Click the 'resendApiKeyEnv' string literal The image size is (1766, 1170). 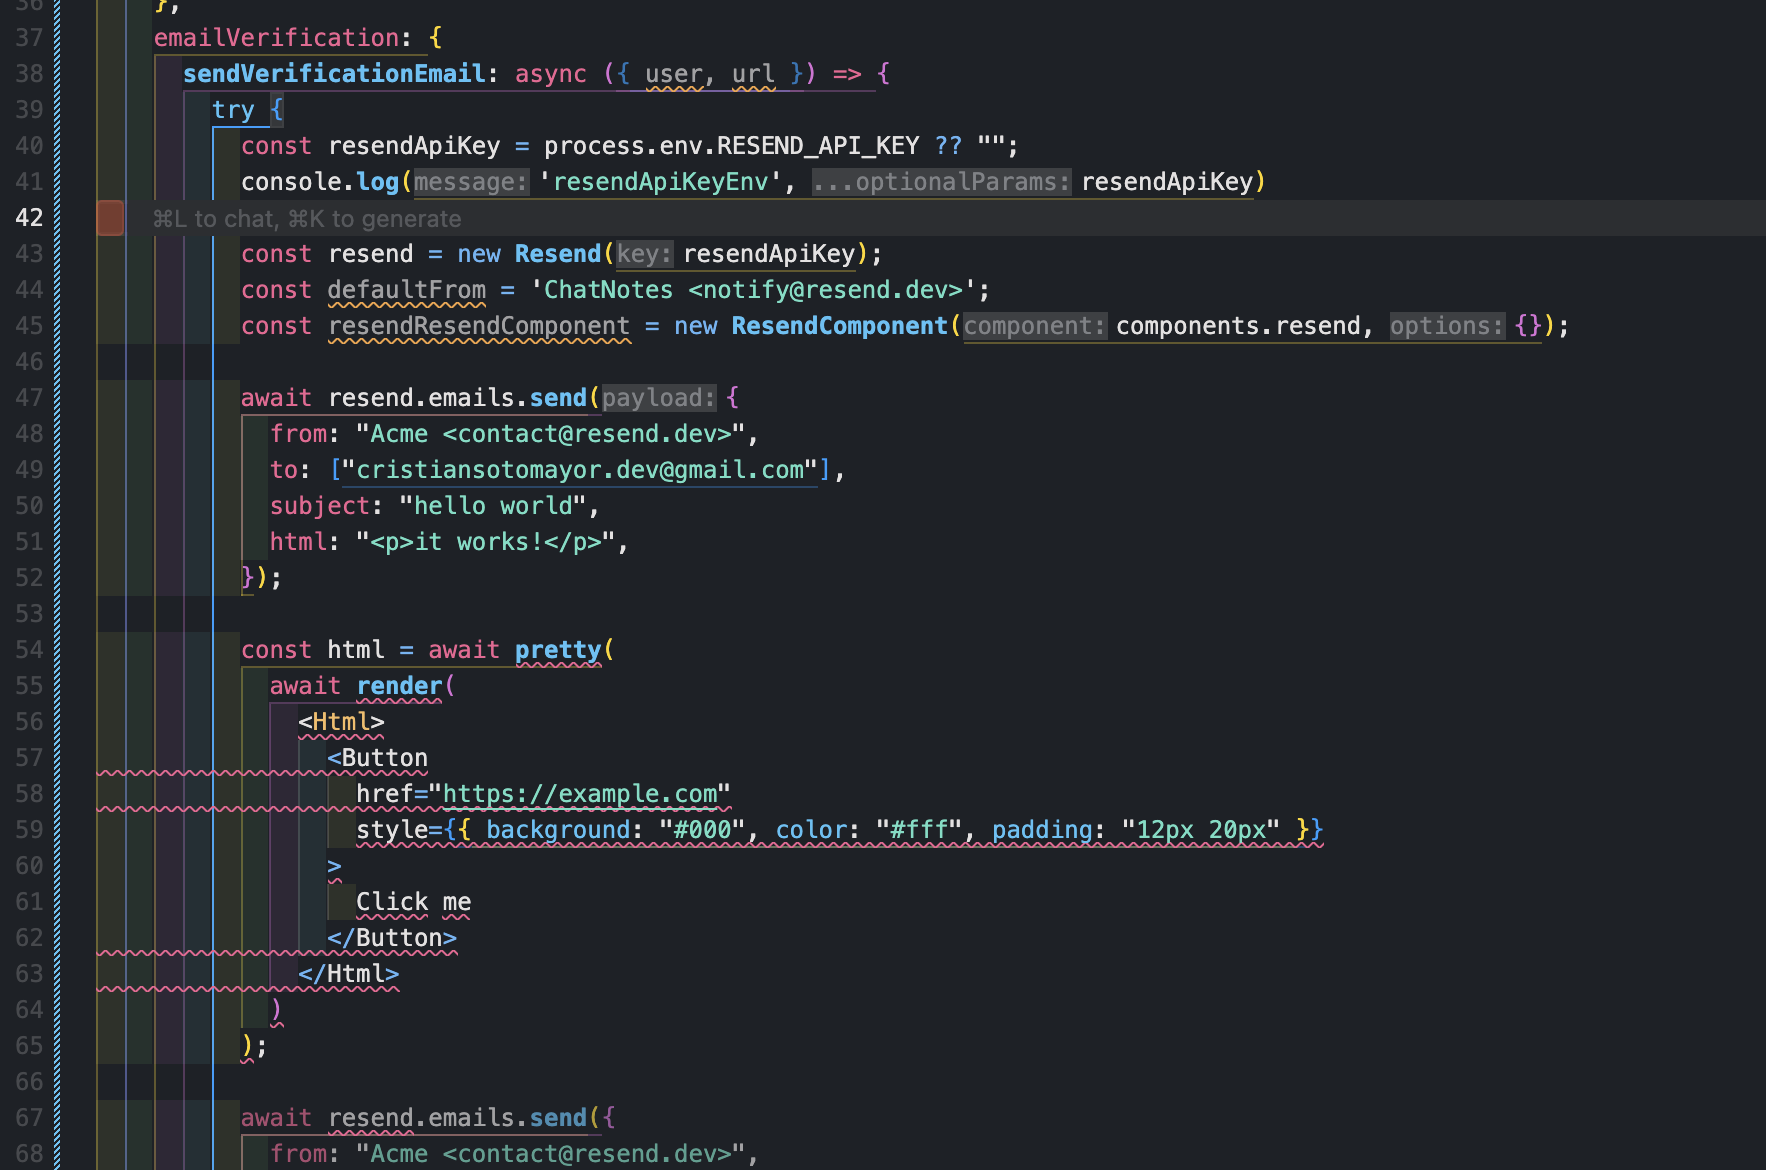tap(661, 182)
